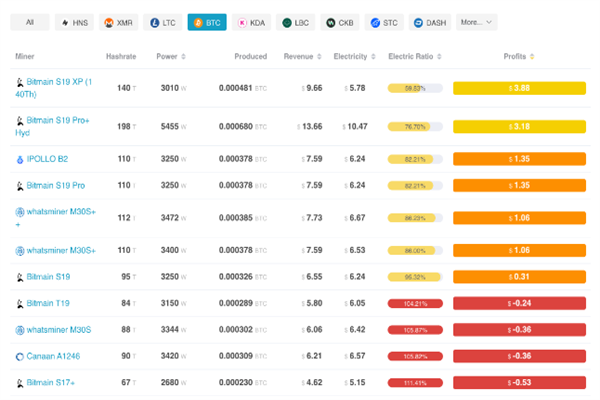
Task: Click the Produced column header
Action: click(x=251, y=57)
